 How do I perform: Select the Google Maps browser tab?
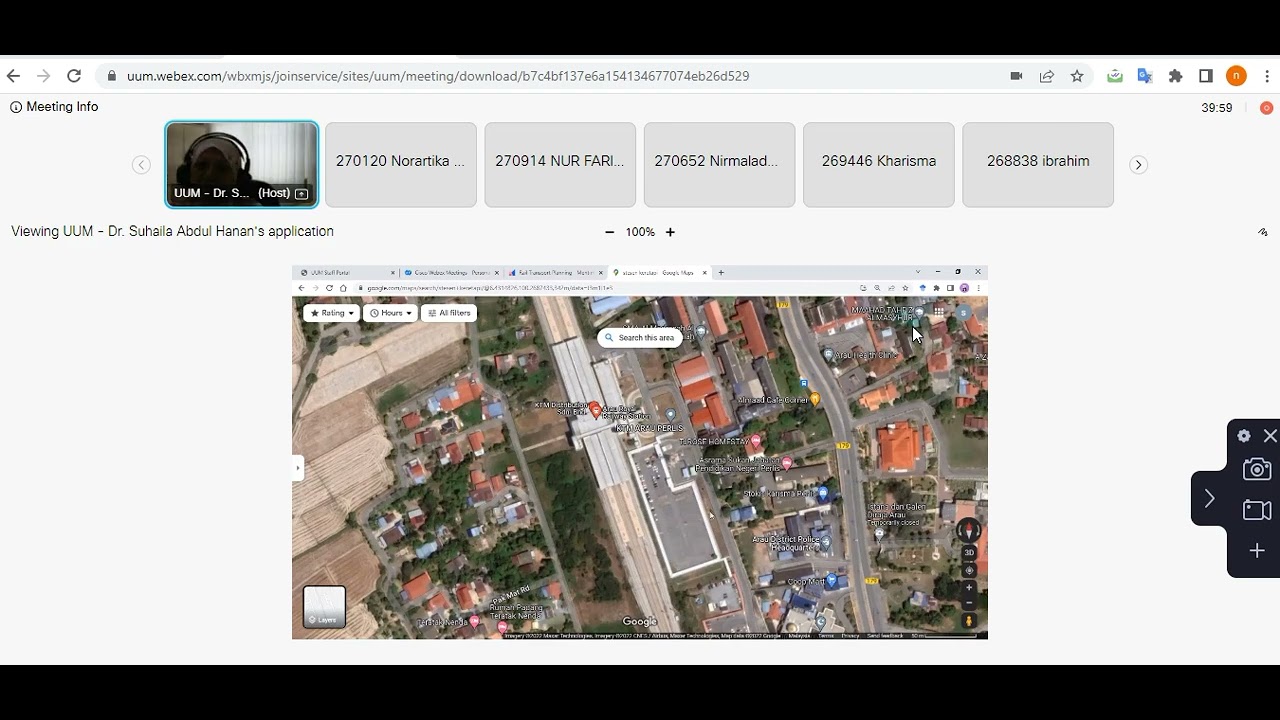pyautogui.click(x=658, y=272)
